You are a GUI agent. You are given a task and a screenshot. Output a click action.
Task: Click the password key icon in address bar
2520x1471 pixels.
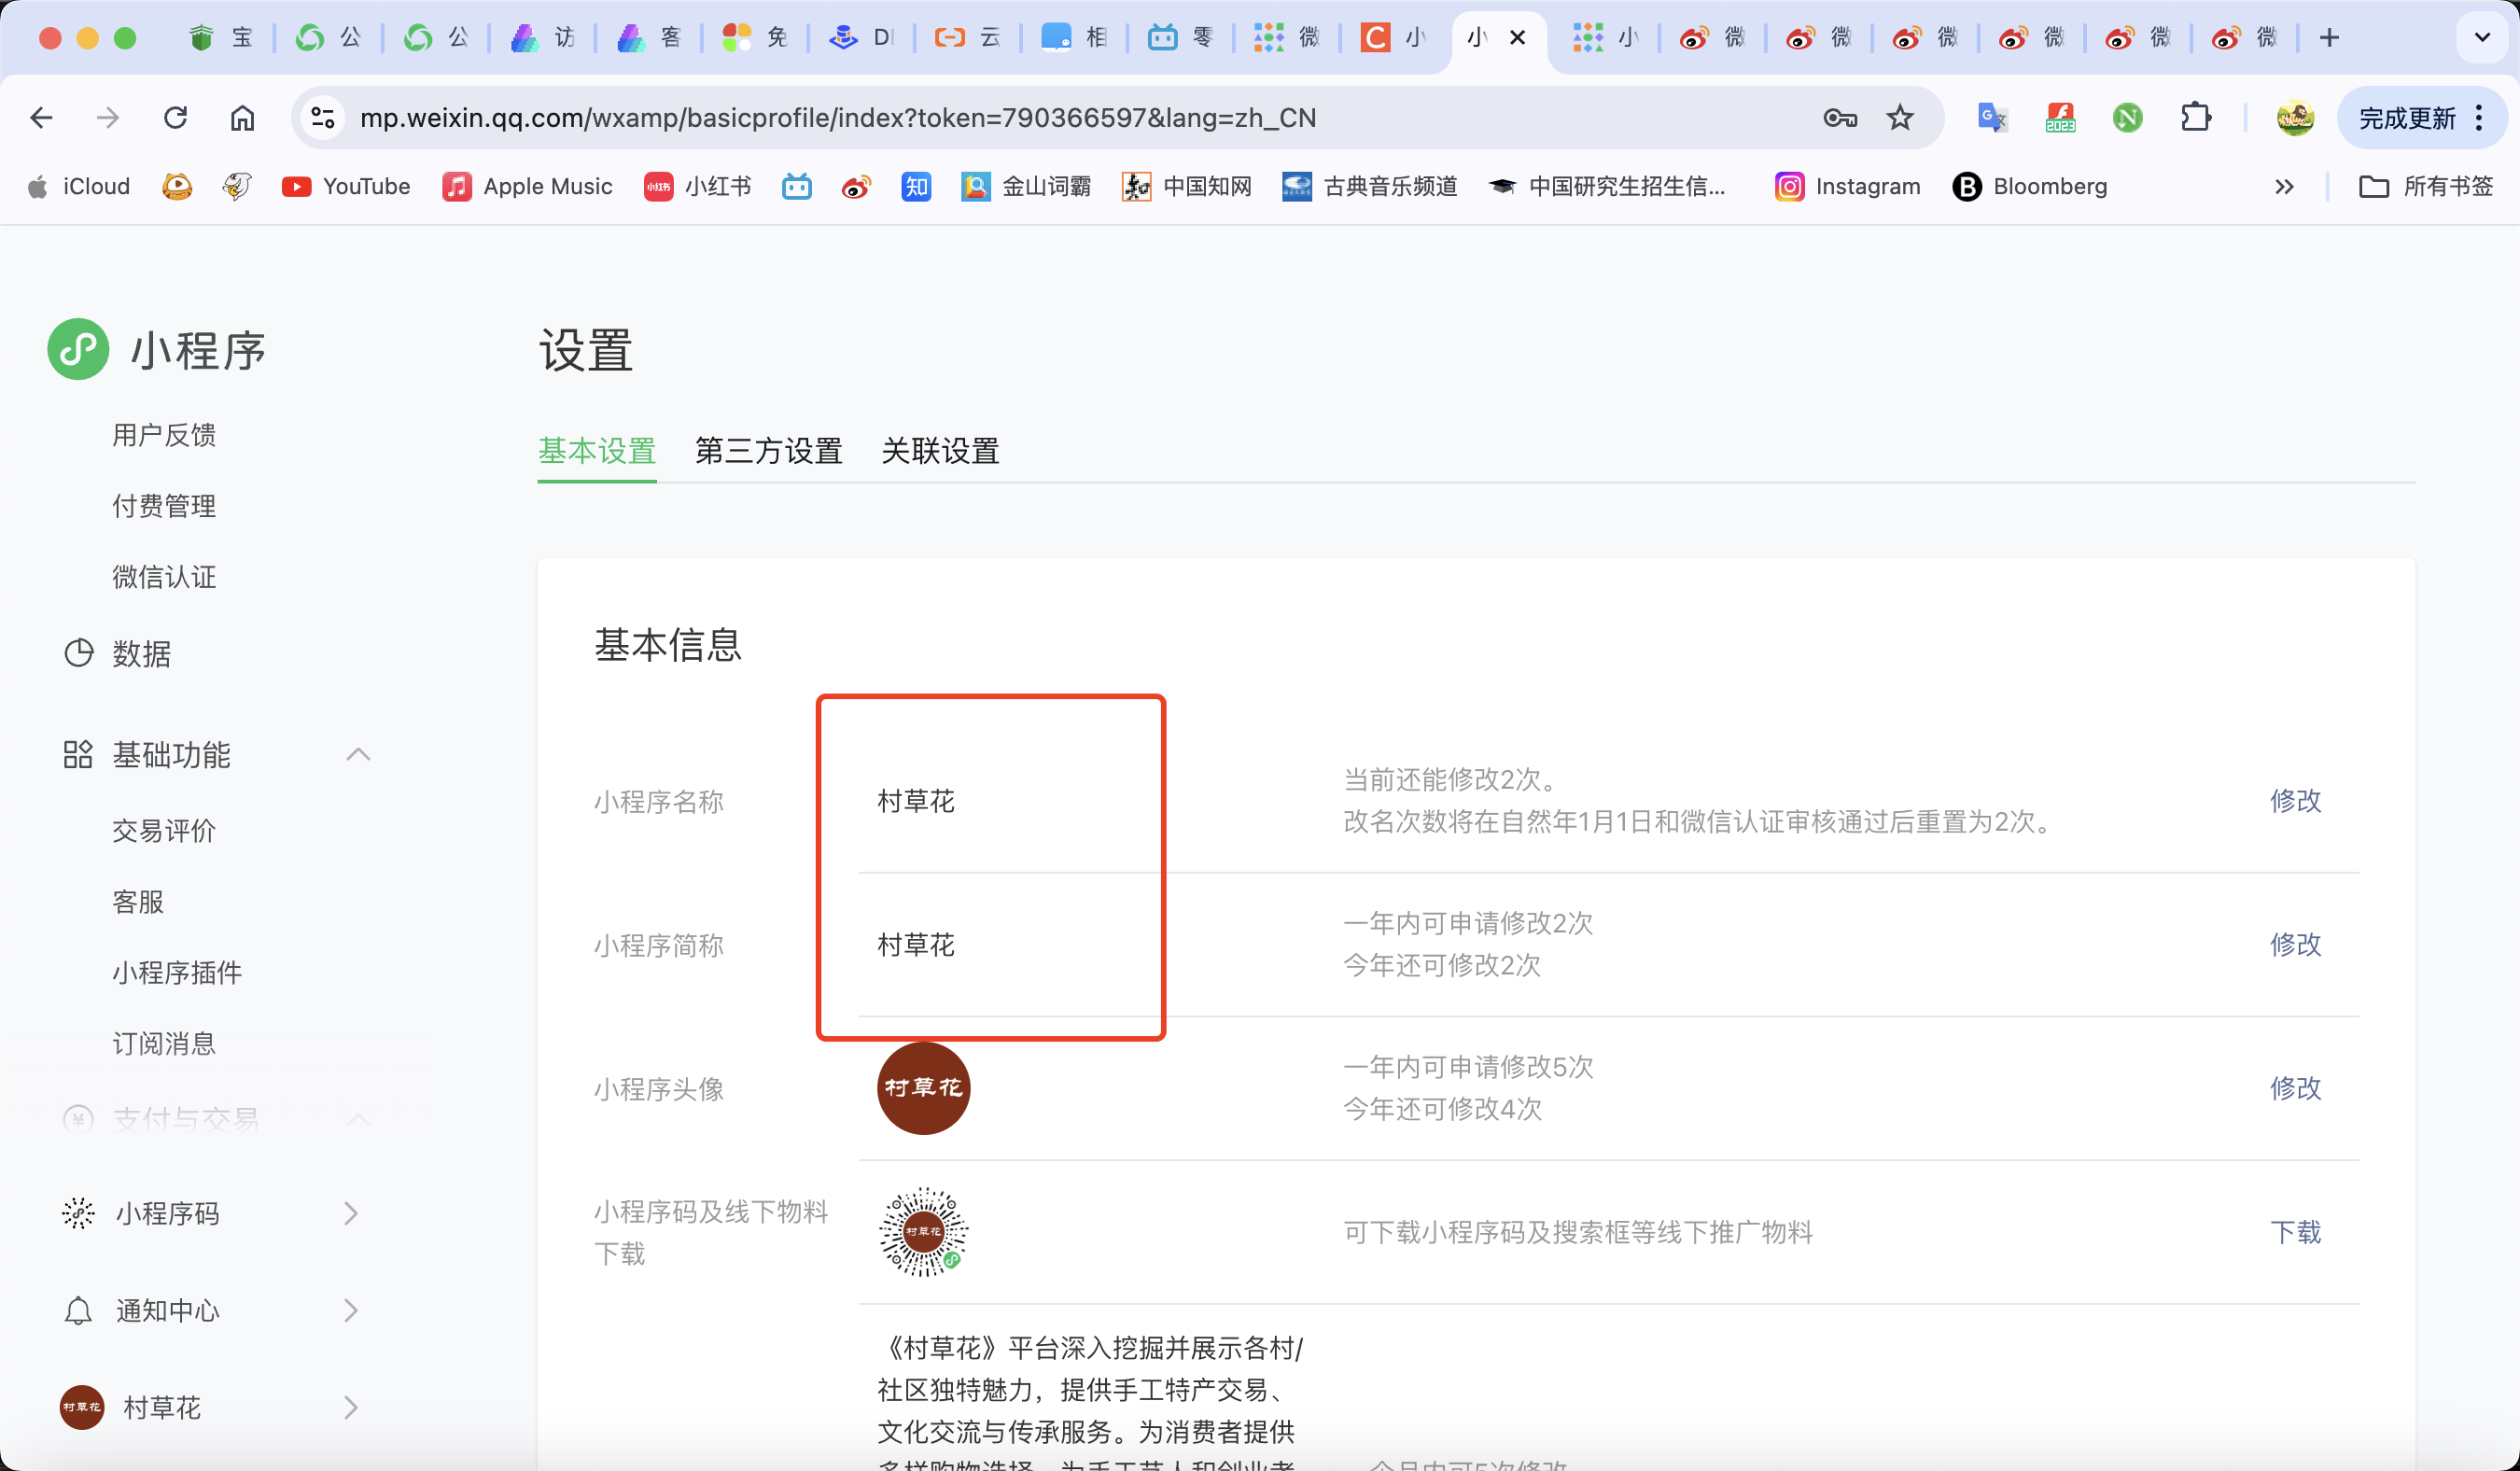1839,118
